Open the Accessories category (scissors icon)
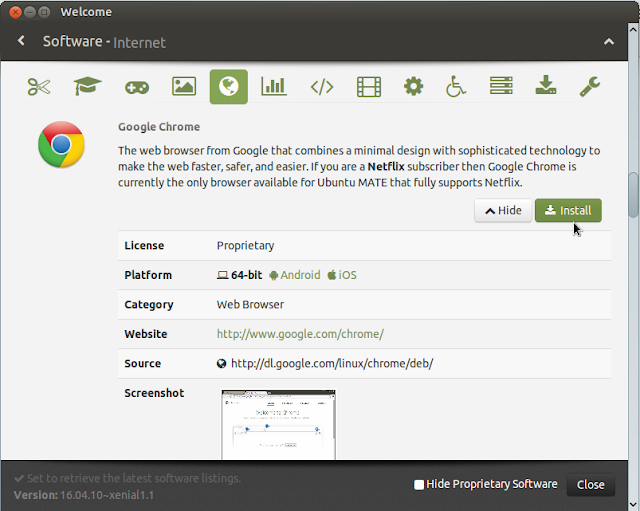 click(39, 87)
